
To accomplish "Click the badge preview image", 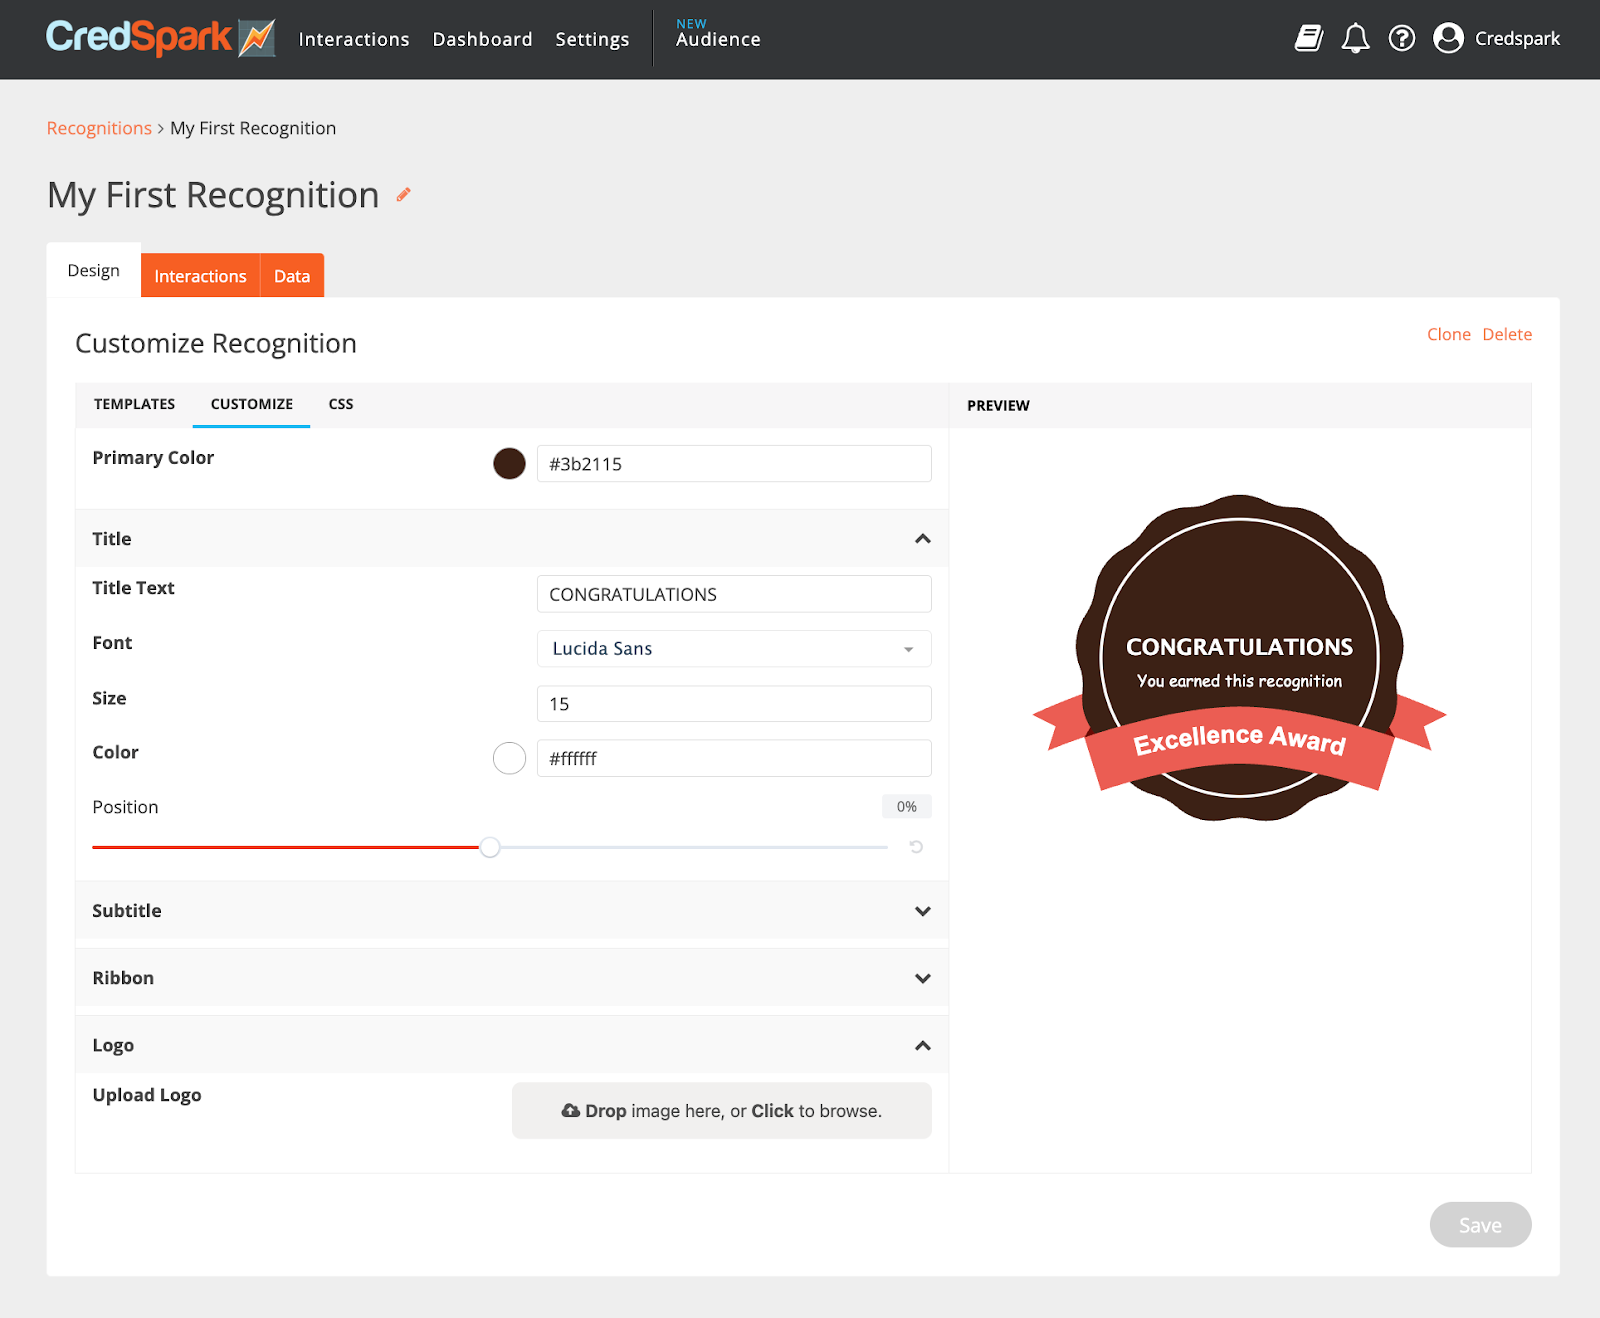I will (x=1239, y=658).
